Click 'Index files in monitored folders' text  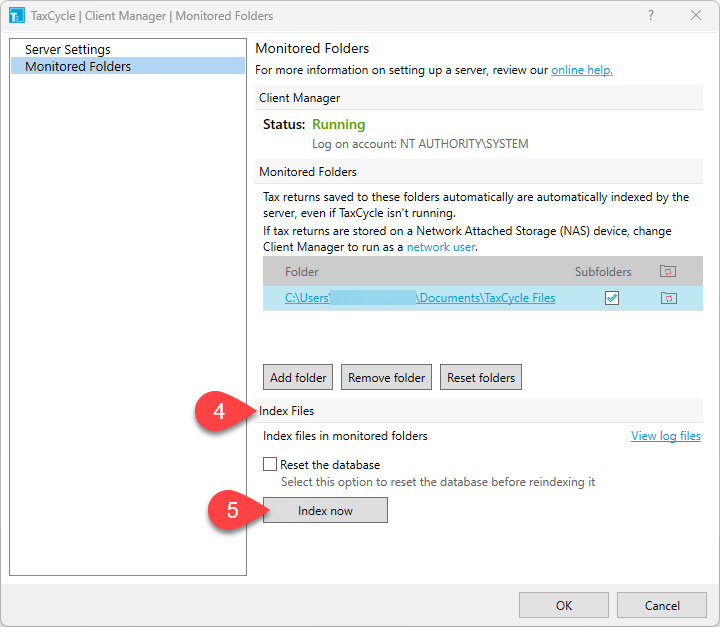(x=345, y=435)
